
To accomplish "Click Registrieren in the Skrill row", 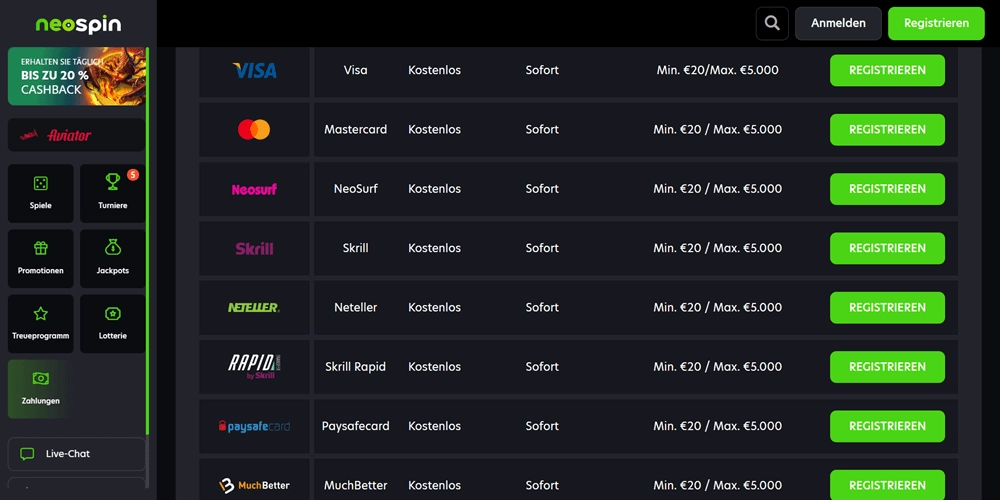I will coord(887,248).
